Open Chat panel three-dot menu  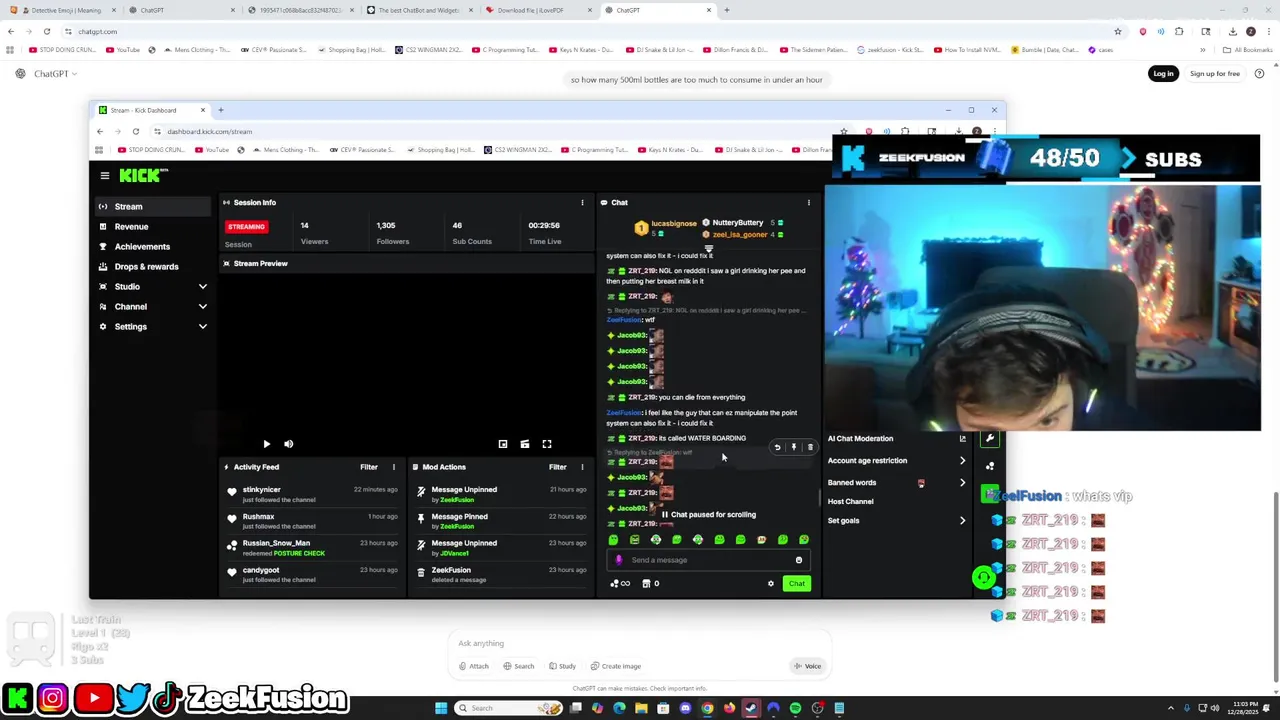click(809, 202)
